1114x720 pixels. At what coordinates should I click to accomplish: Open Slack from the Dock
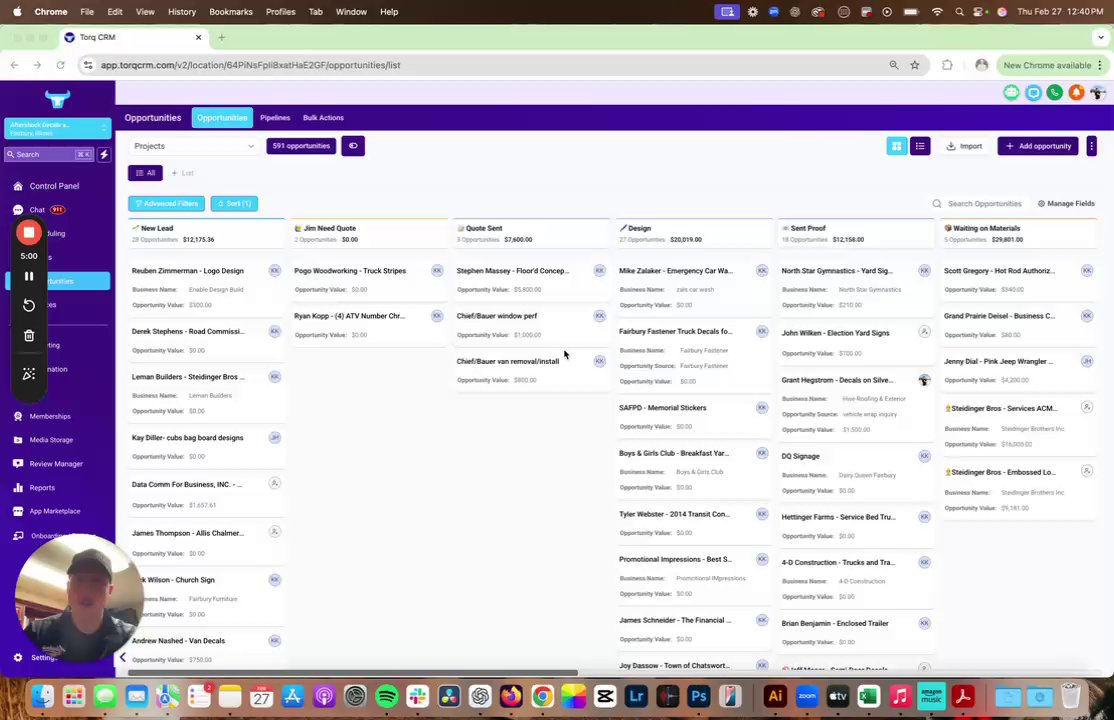point(418,697)
